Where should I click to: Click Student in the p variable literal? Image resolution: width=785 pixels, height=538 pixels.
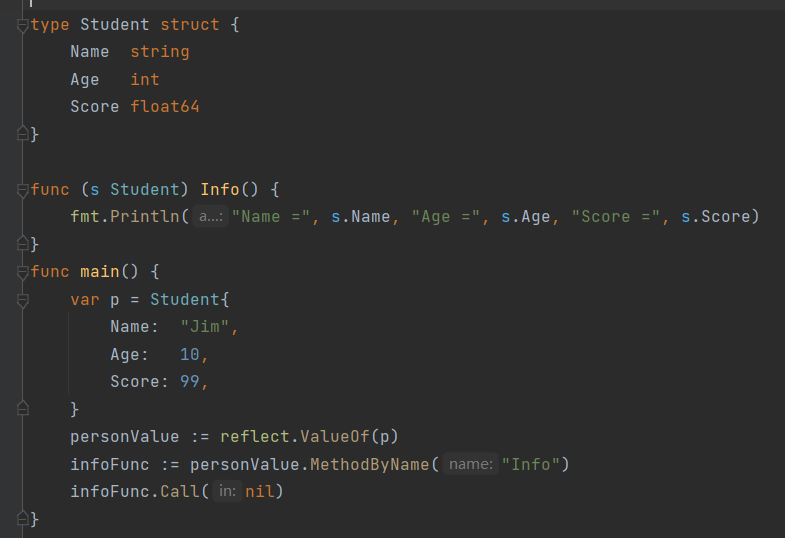tap(185, 299)
